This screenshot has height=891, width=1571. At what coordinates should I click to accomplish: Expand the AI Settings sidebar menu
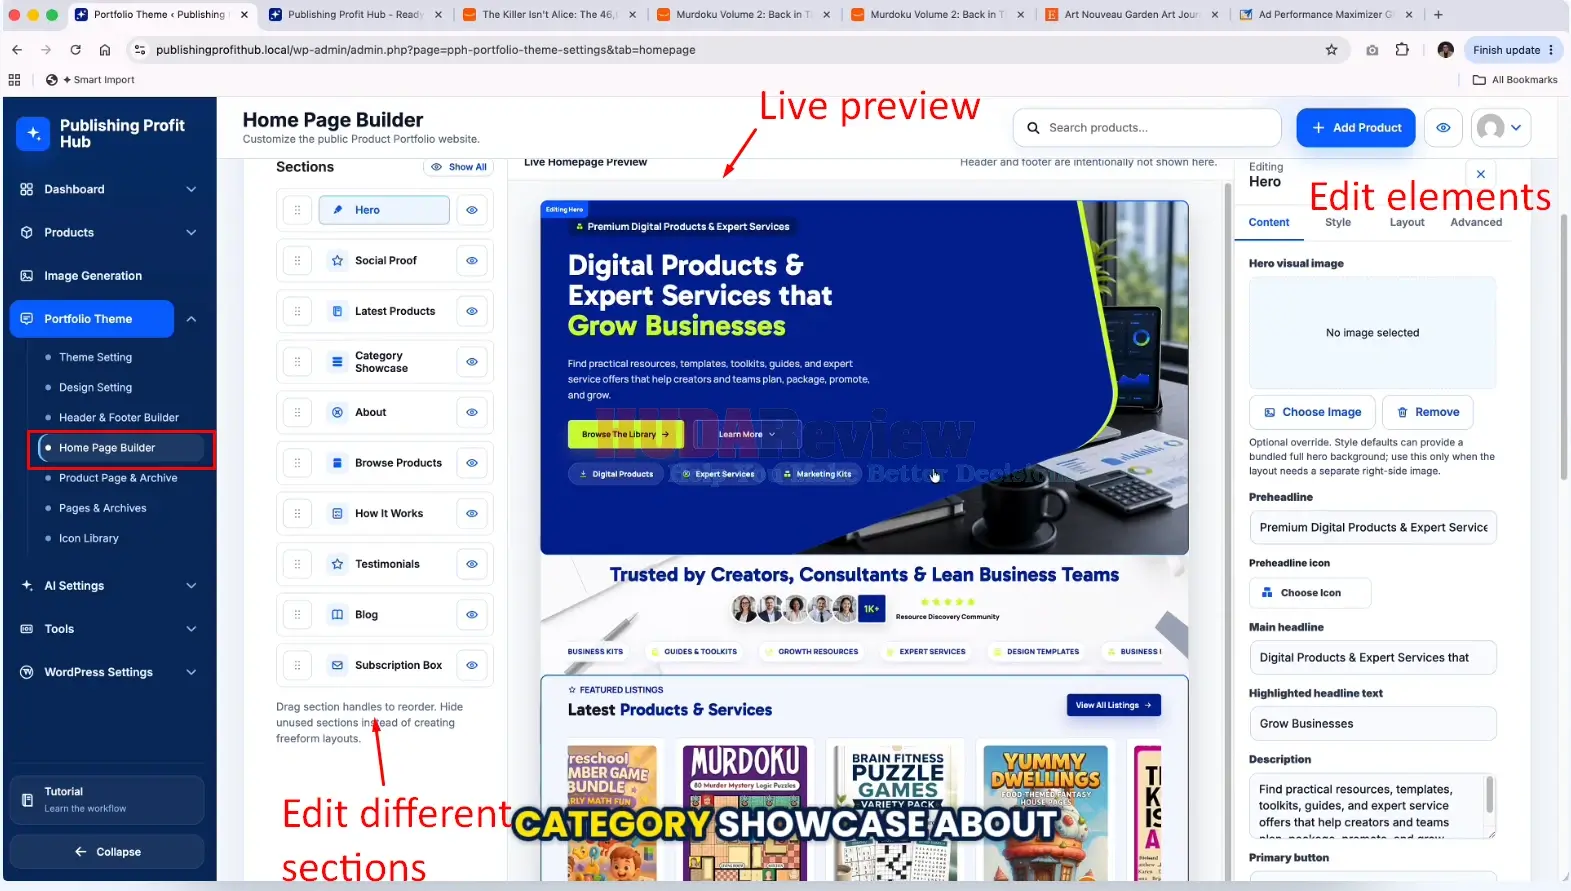click(191, 586)
